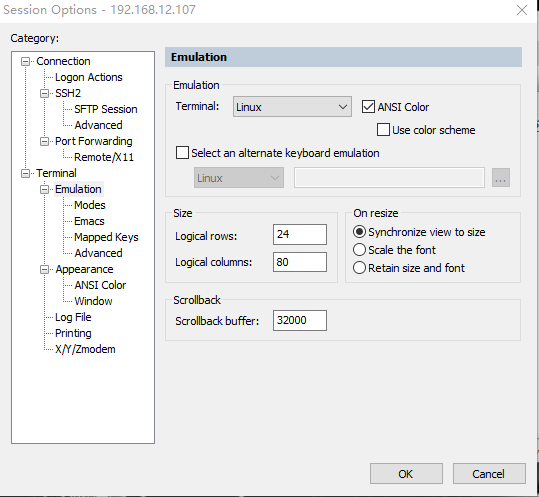Screen dimensions: 539x497
Task: Open Logon Actions category
Action: pyautogui.click(x=89, y=77)
